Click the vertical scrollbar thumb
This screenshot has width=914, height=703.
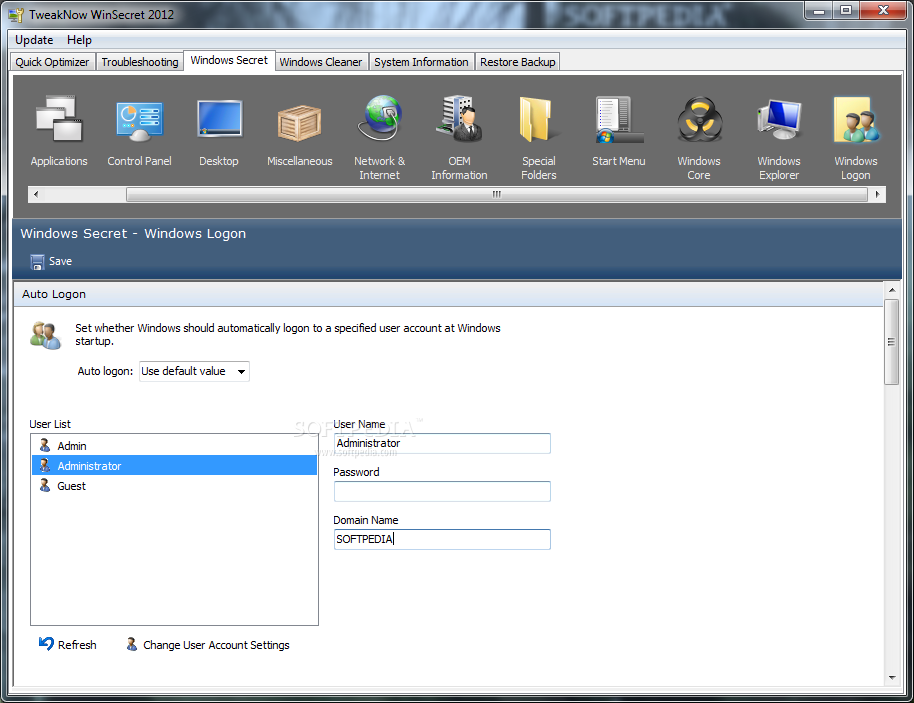coord(892,342)
